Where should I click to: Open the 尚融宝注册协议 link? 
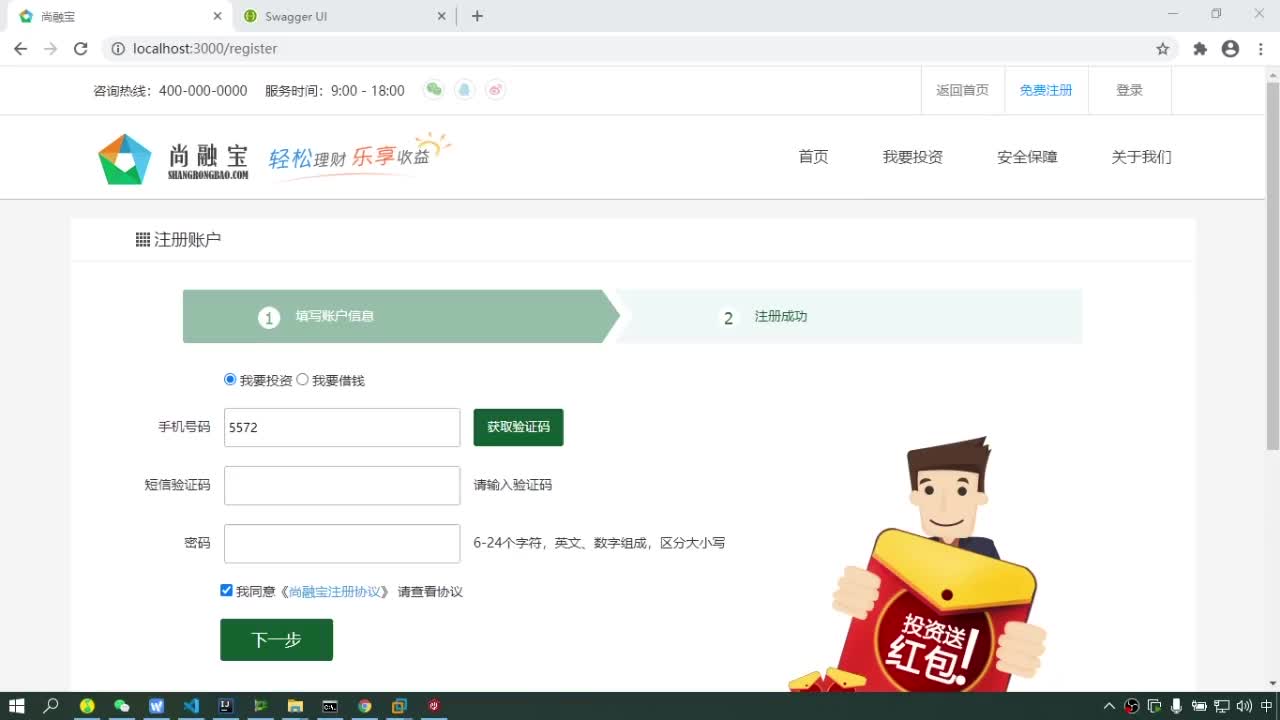click(335, 592)
